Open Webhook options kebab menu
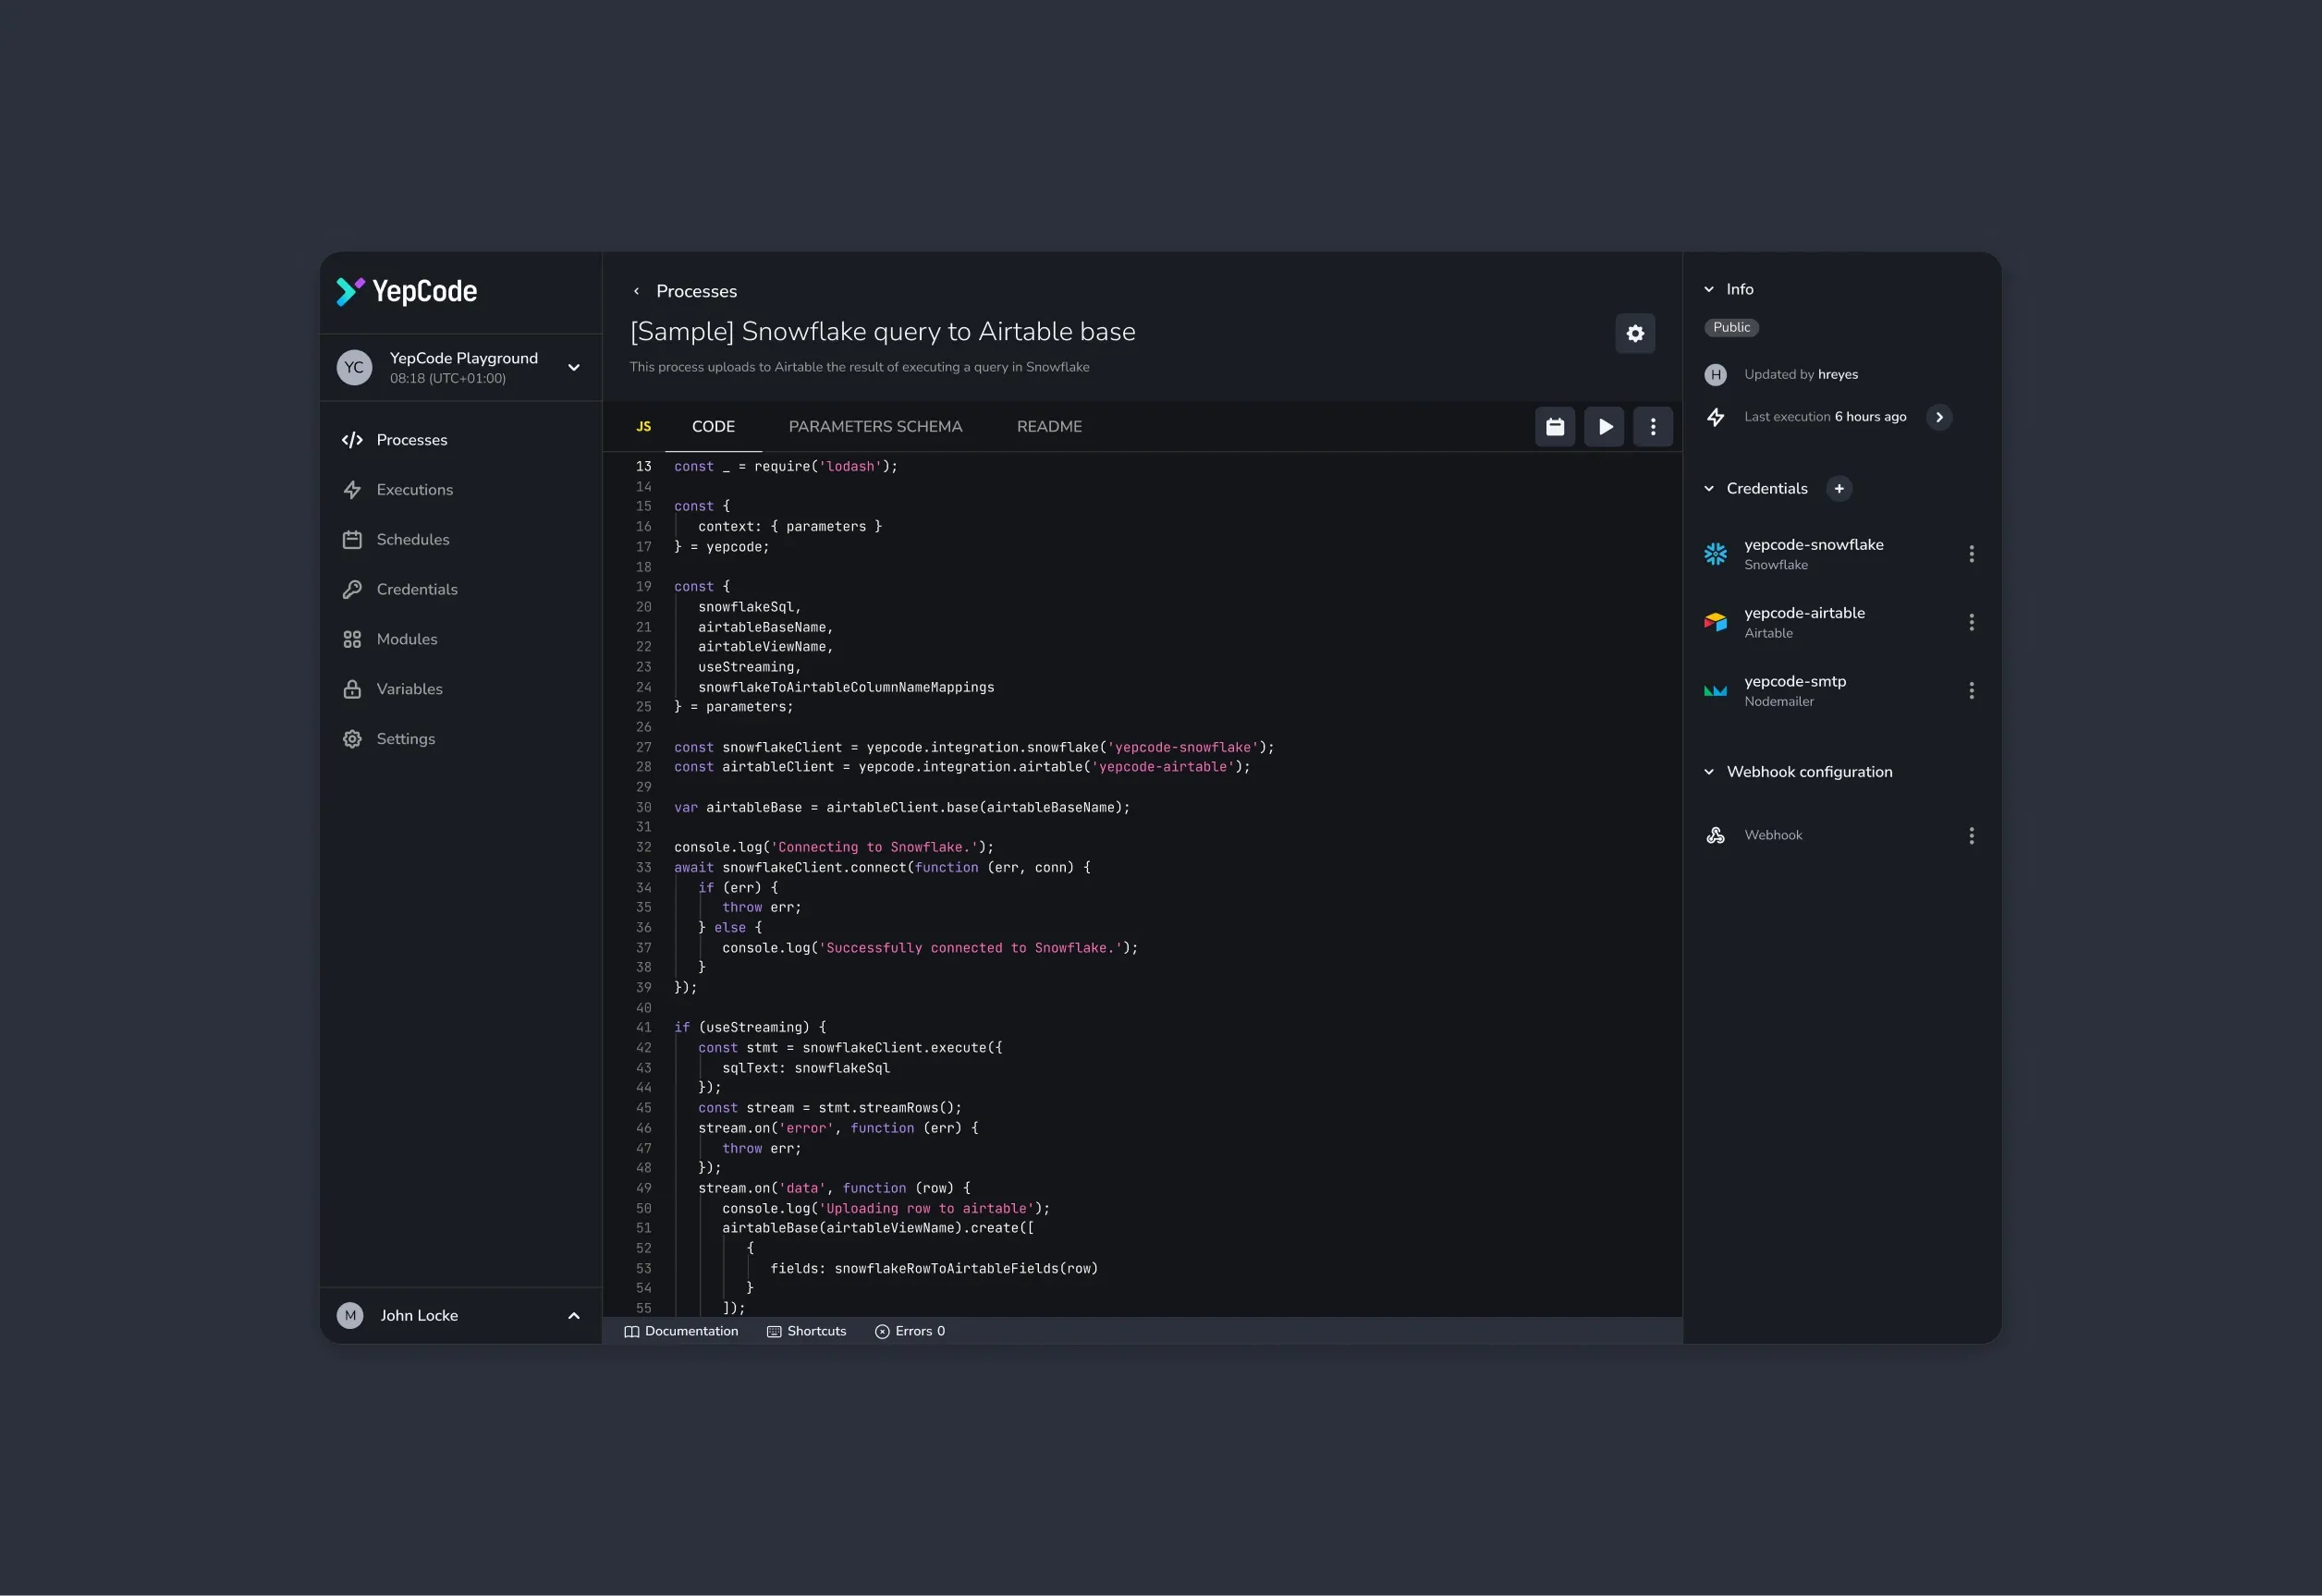Viewport: 2322px width, 1596px height. pyautogui.click(x=1970, y=835)
